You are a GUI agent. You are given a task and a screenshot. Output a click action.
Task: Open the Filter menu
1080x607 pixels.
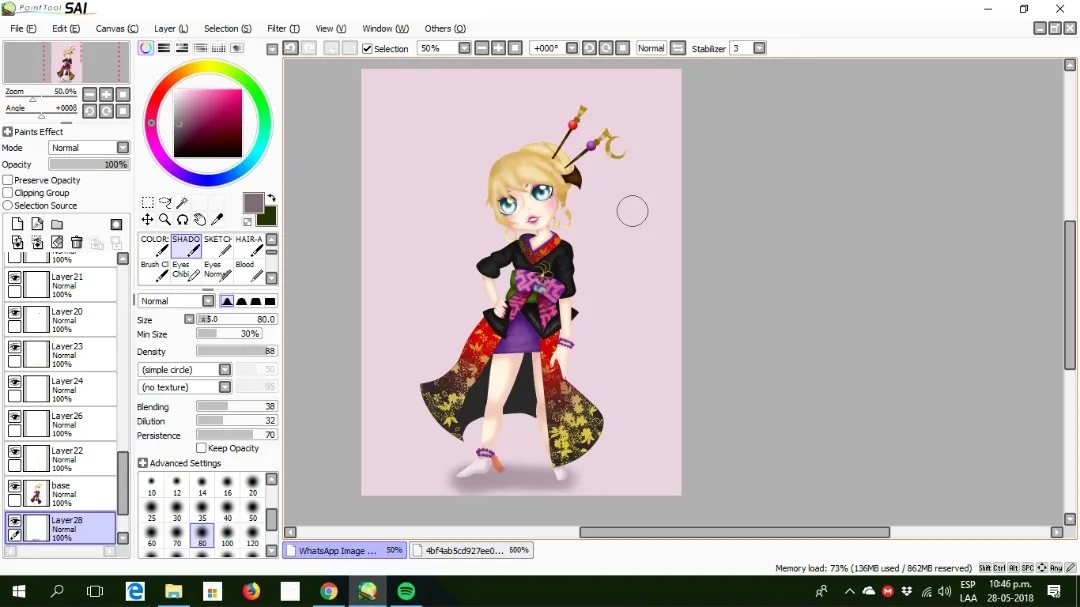[x=283, y=28]
